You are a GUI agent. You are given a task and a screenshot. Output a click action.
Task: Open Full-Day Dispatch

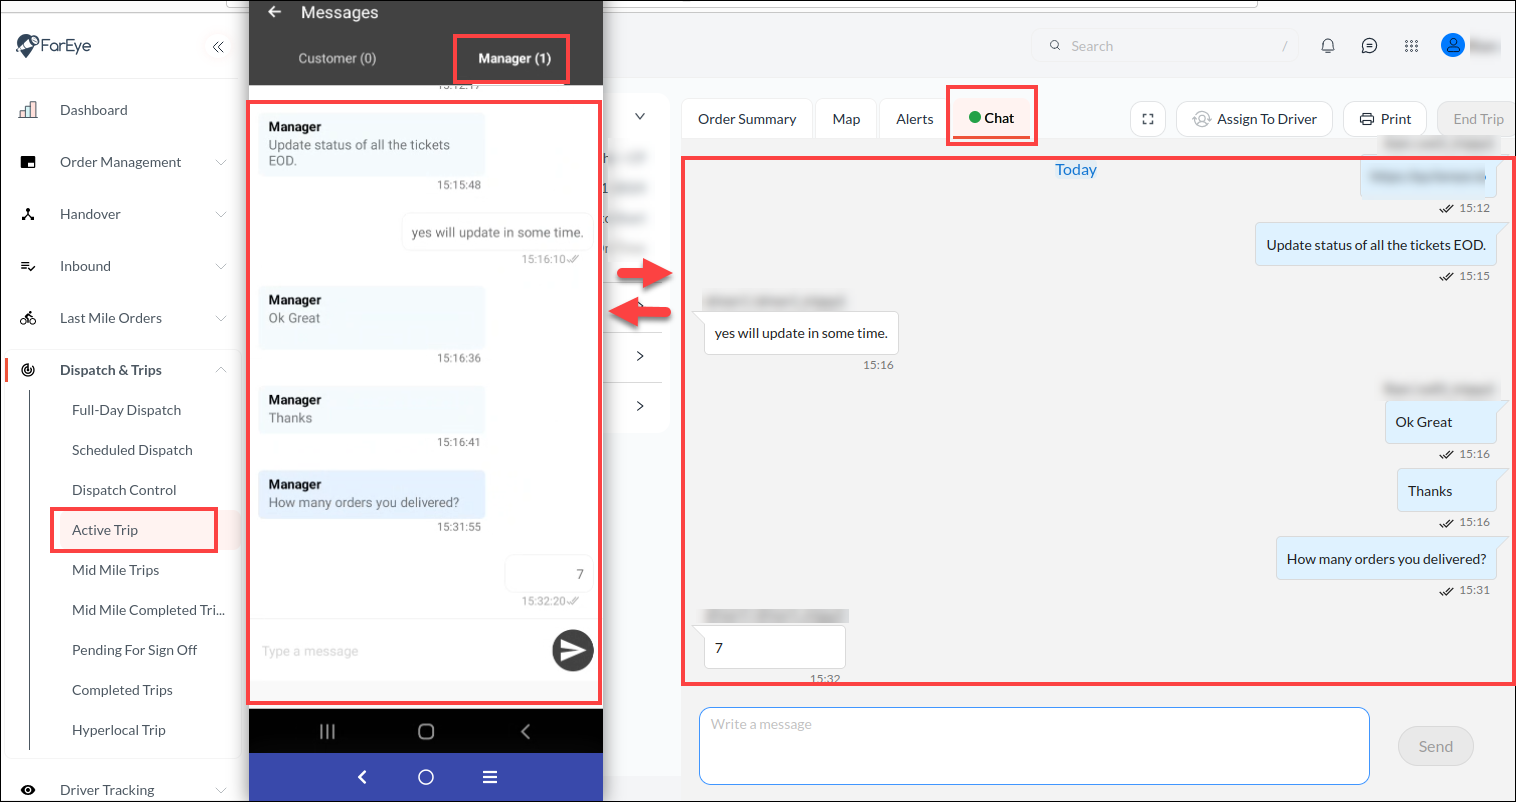click(126, 410)
